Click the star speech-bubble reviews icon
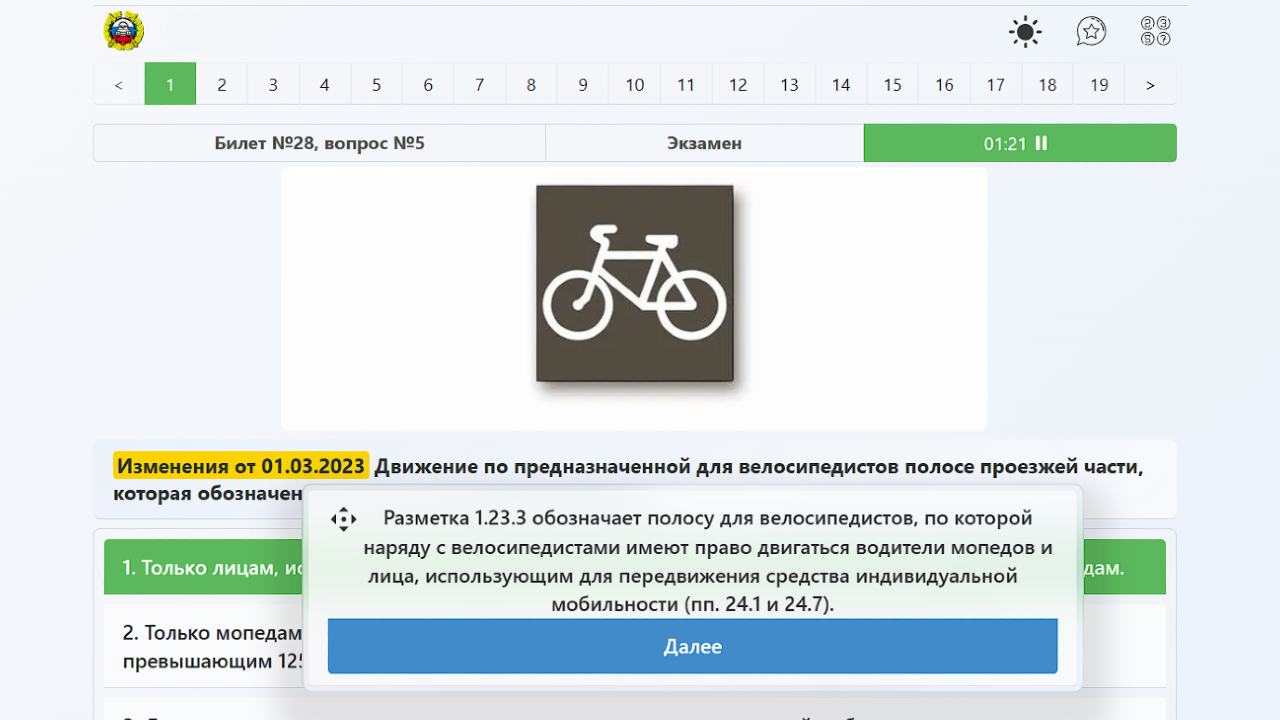Image resolution: width=1280 pixels, height=720 pixels. point(1092,31)
